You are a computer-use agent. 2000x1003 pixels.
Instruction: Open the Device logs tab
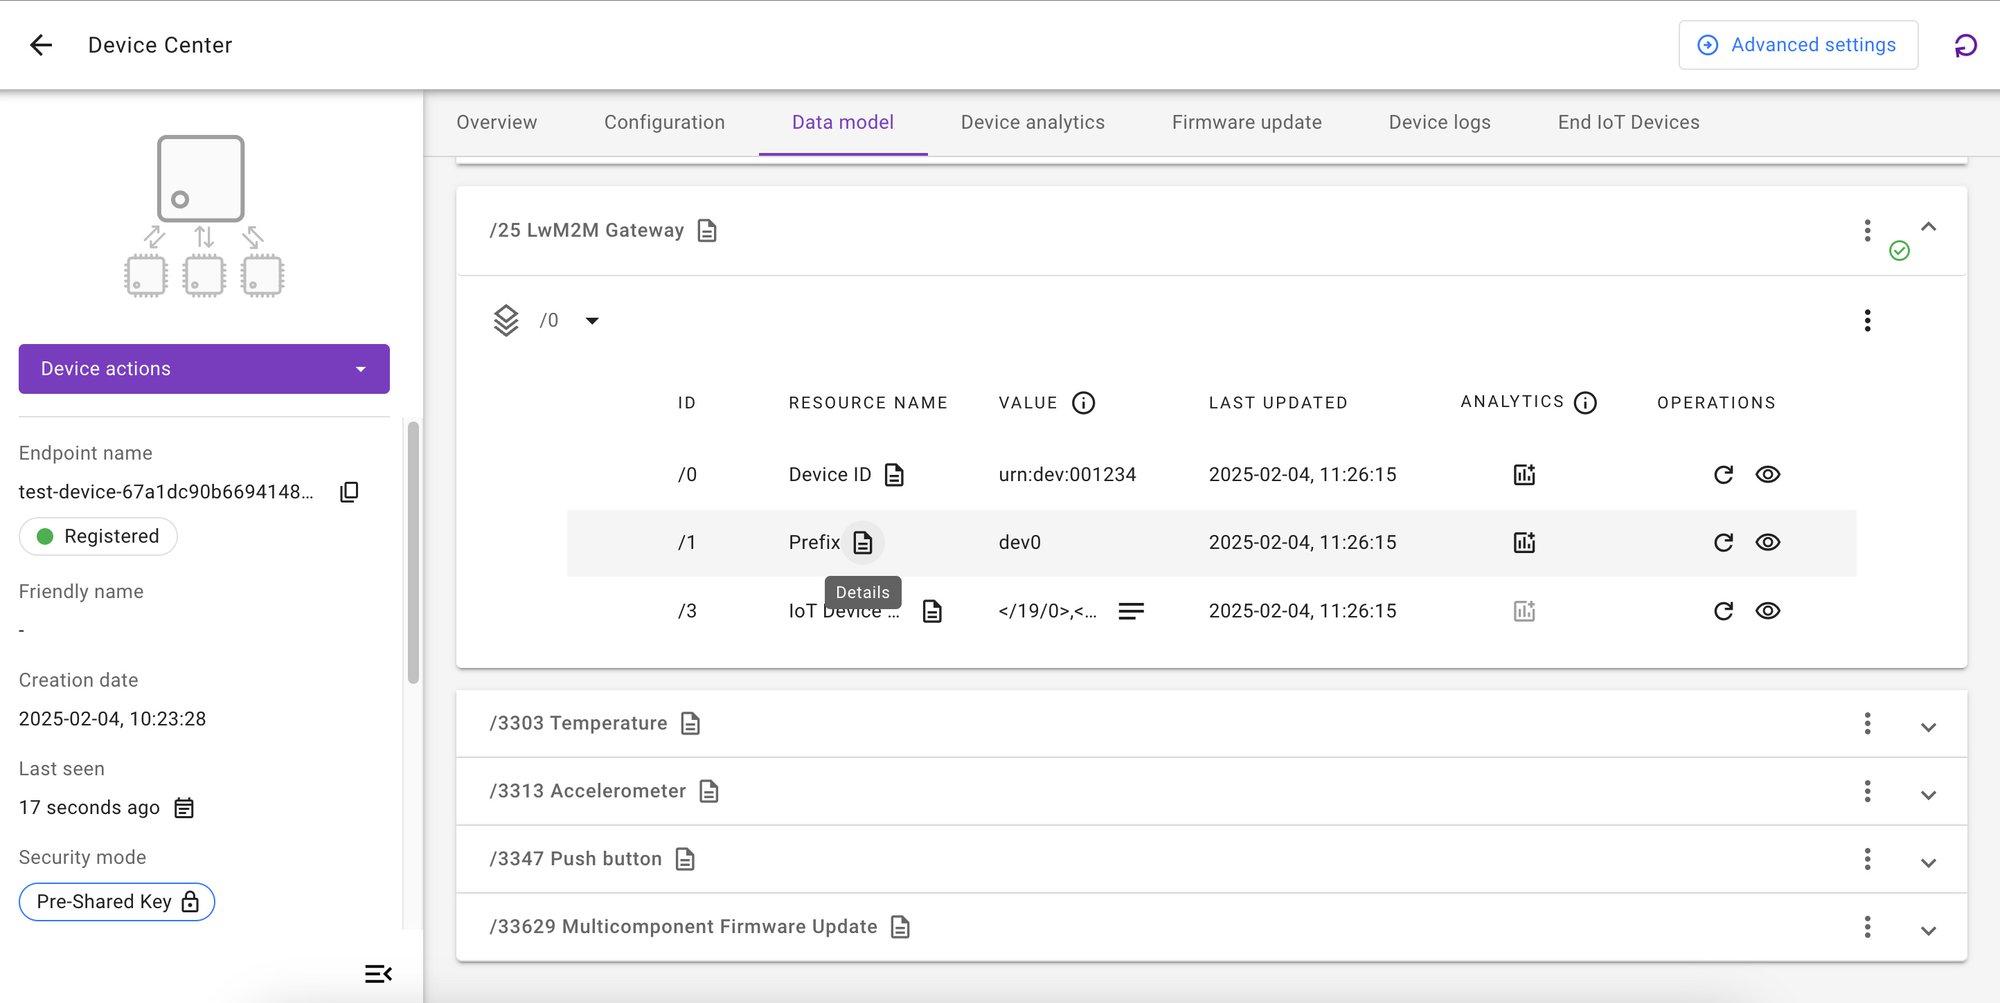[x=1440, y=123]
